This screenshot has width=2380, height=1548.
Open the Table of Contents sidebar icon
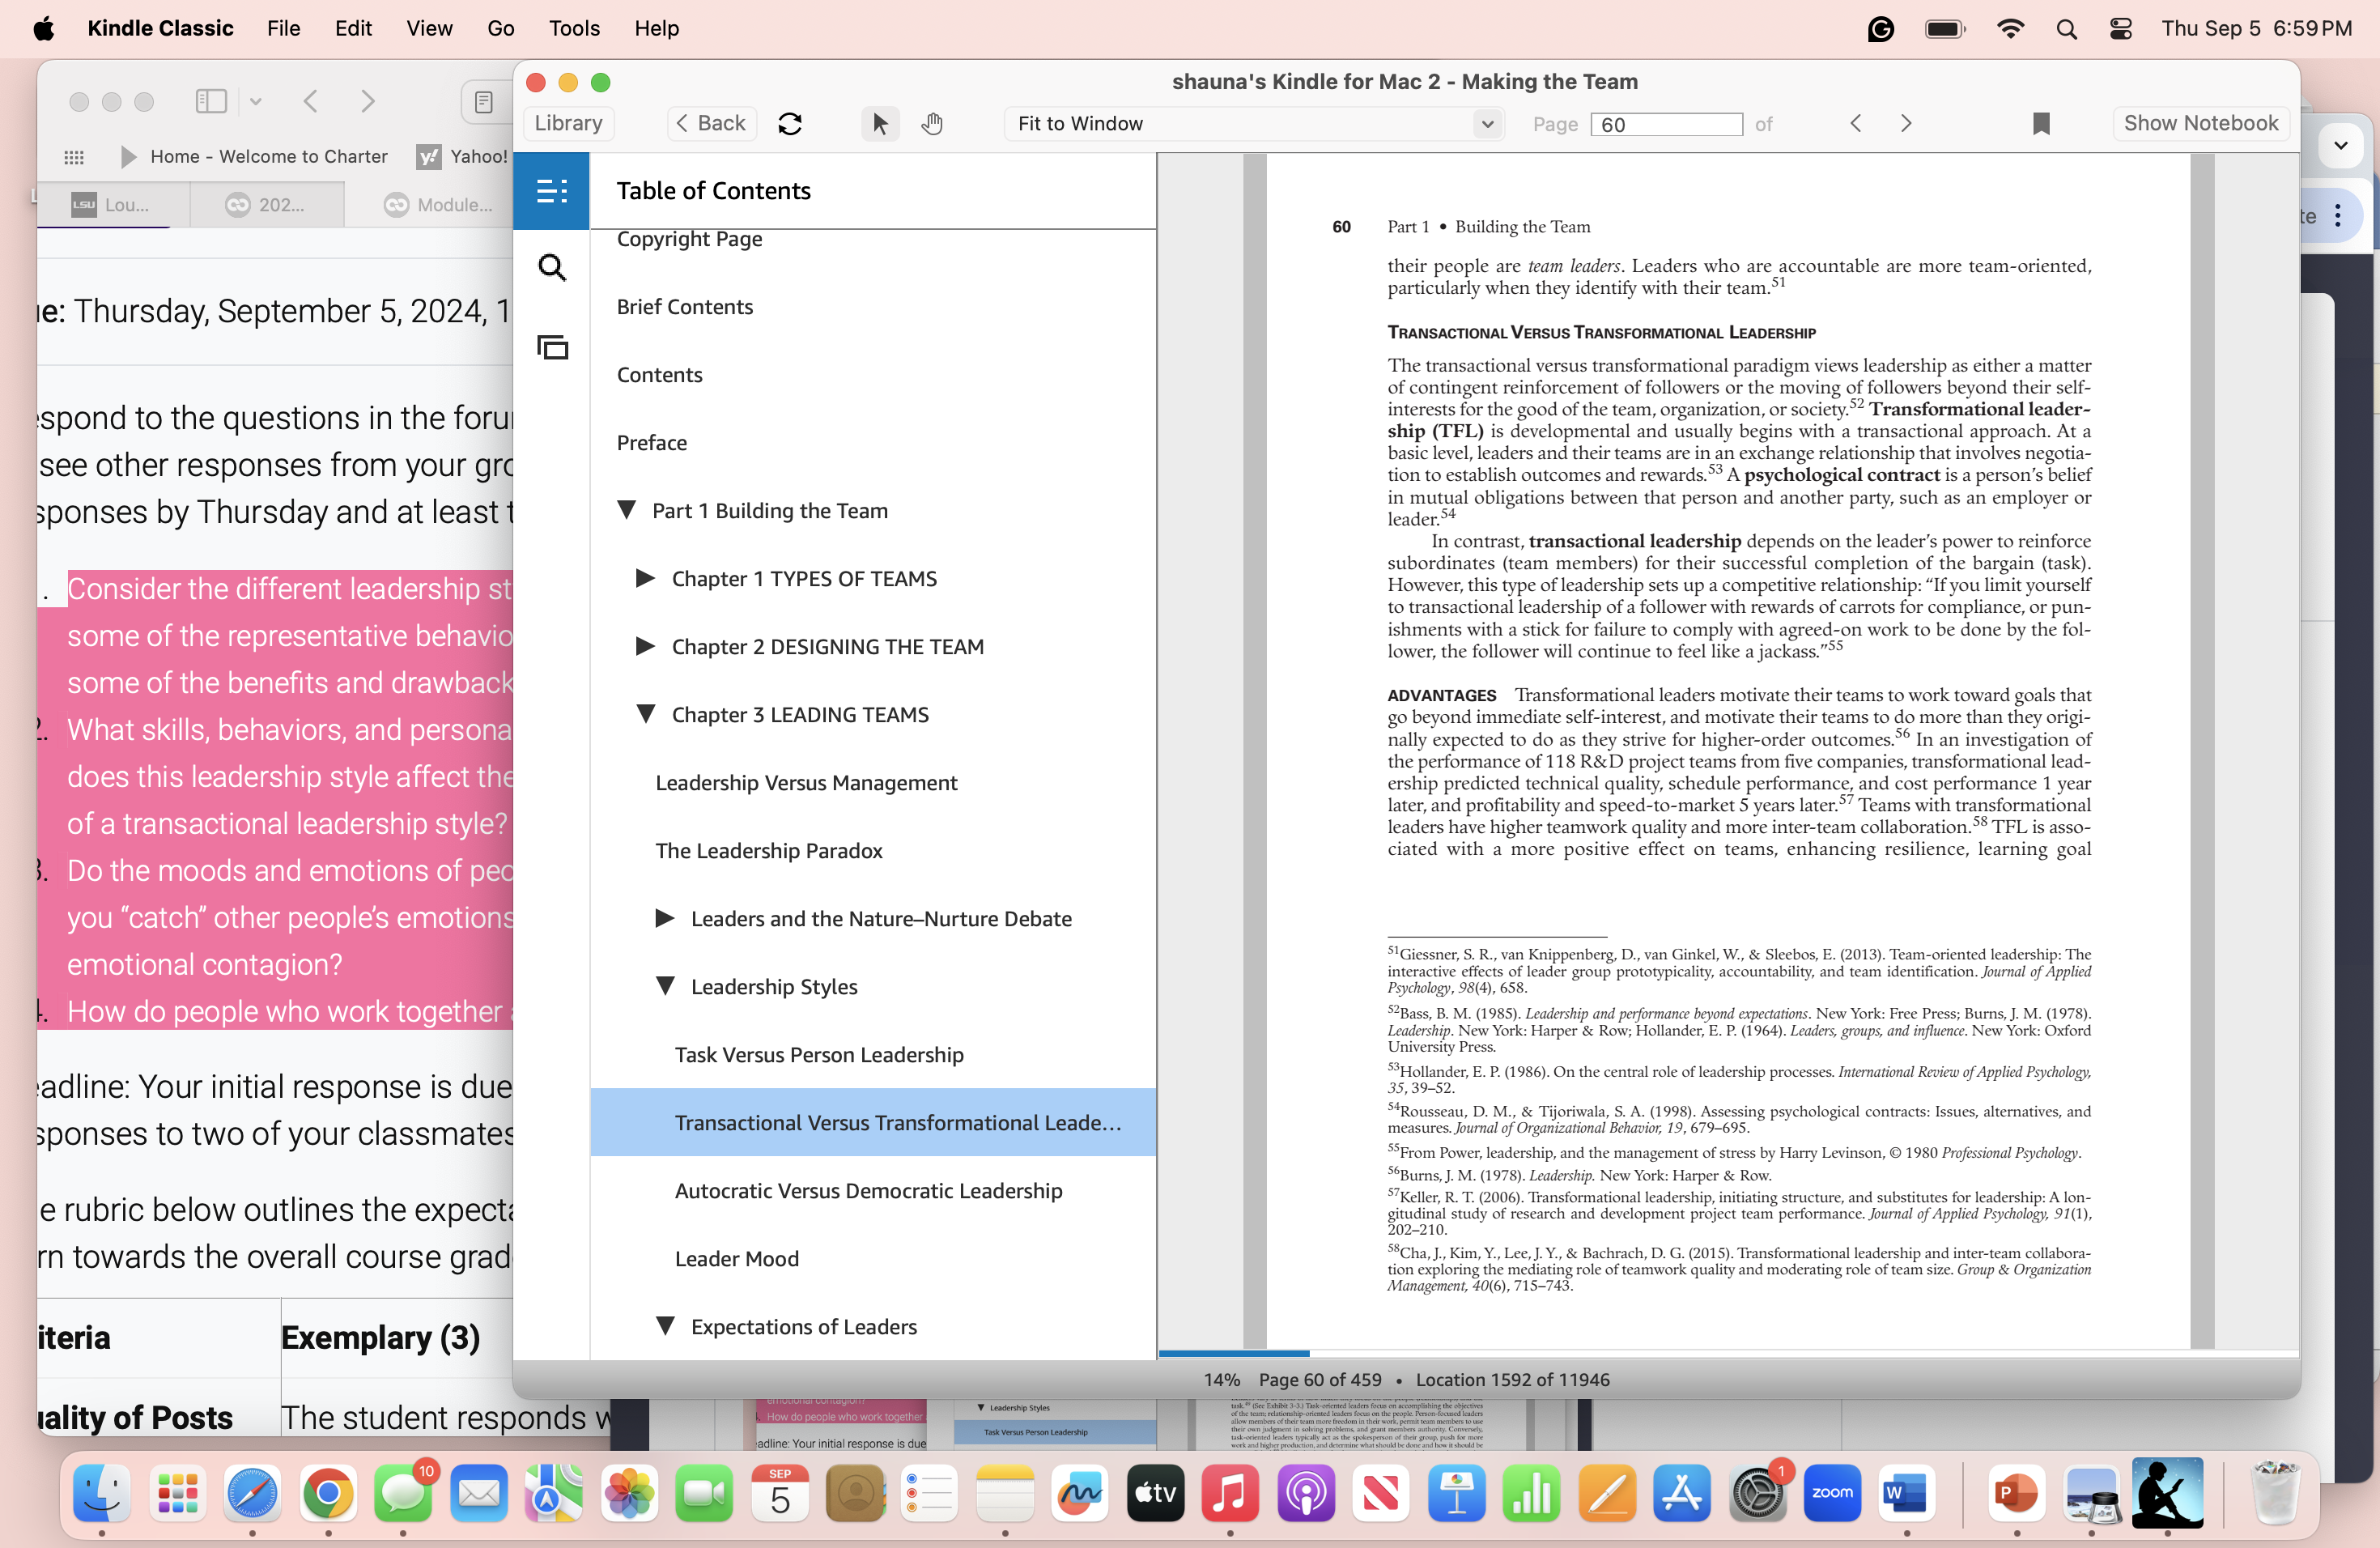(x=551, y=190)
